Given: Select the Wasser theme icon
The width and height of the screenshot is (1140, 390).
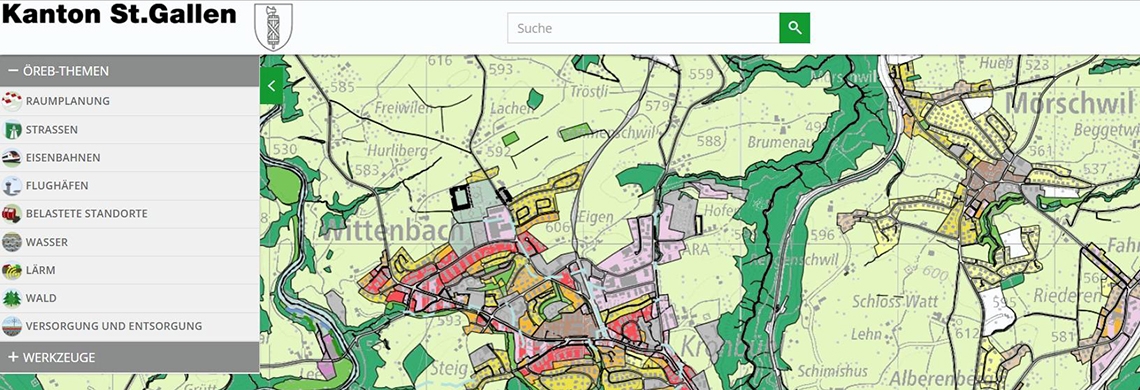Looking at the screenshot, I should tap(12, 242).
